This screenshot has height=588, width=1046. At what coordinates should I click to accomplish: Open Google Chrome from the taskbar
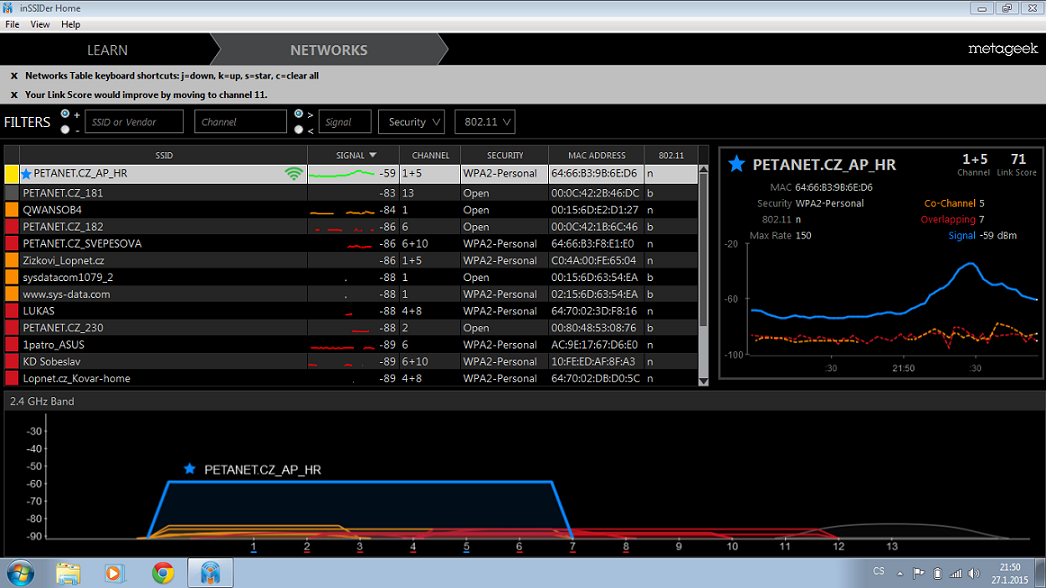point(163,573)
